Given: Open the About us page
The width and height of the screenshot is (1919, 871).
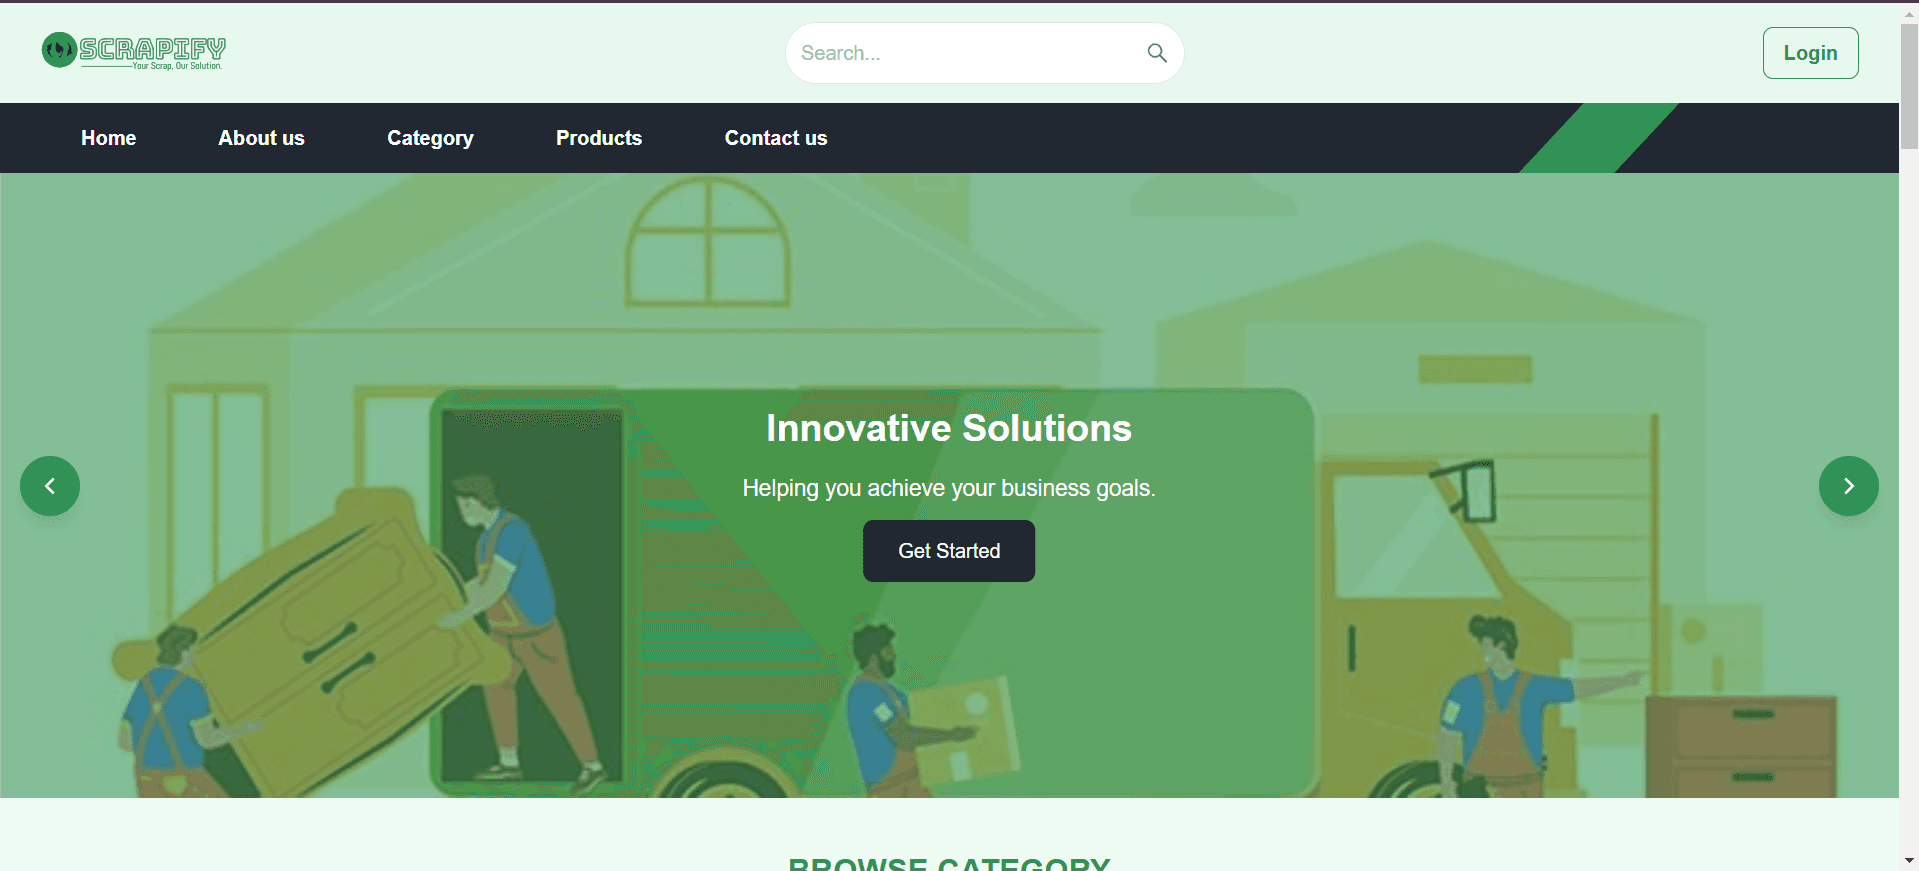Looking at the screenshot, I should pos(261,138).
